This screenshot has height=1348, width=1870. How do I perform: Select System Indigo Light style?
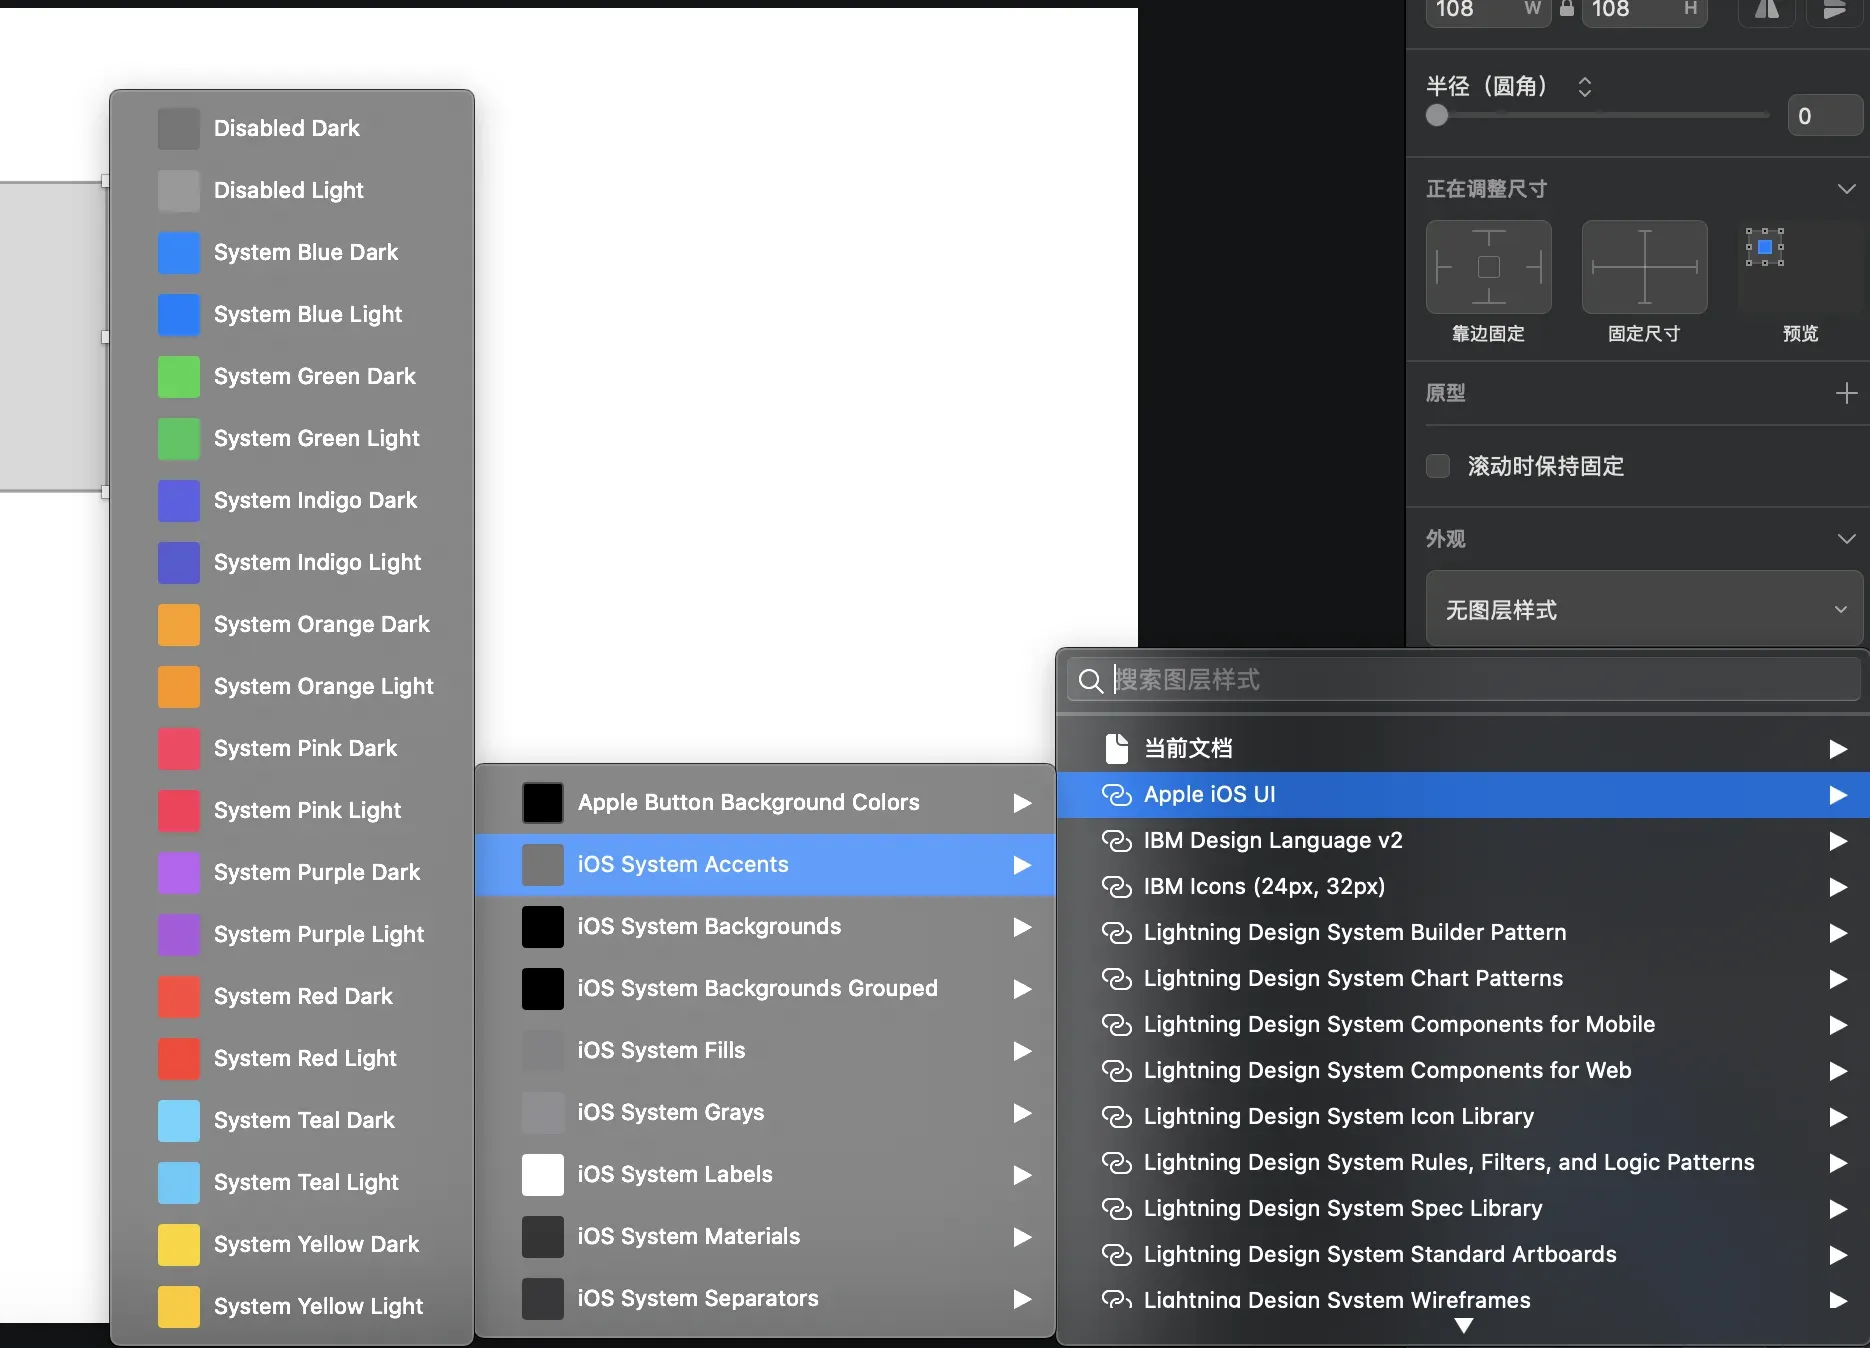click(291, 562)
